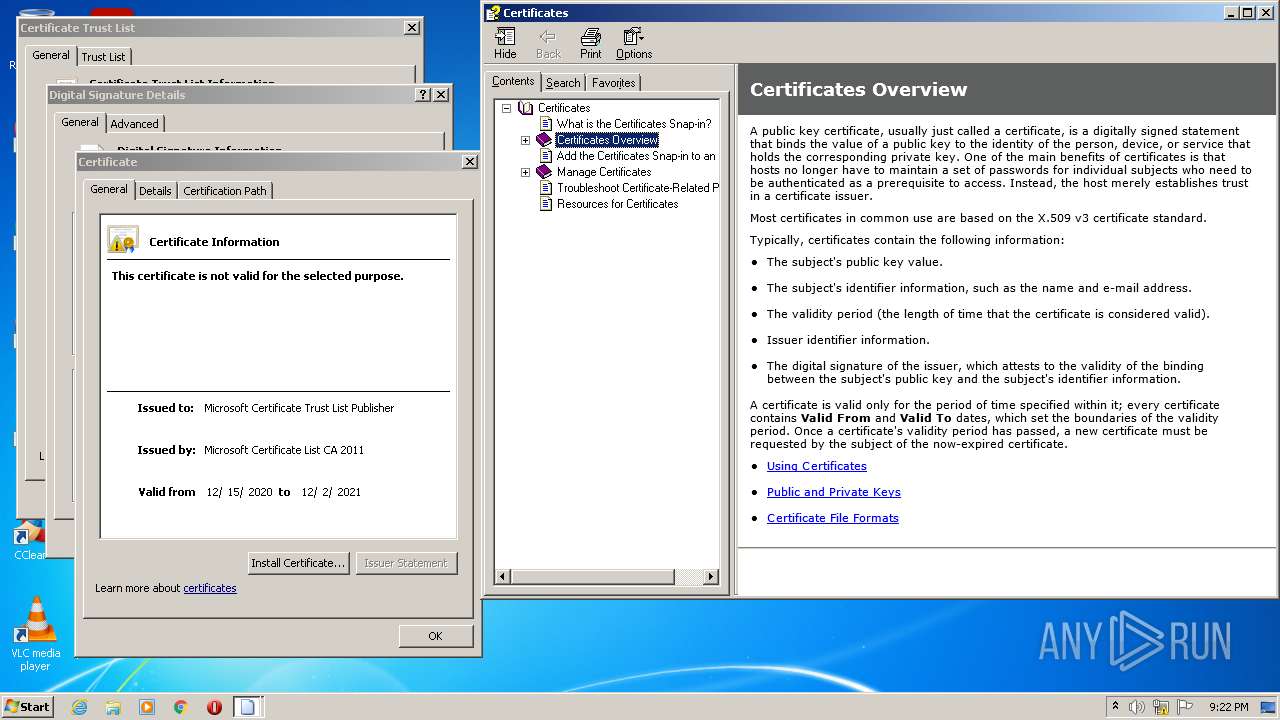Open Trust List tab in Certificate Trust List
Viewport: 1280px width, 720px height.
coord(103,57)
